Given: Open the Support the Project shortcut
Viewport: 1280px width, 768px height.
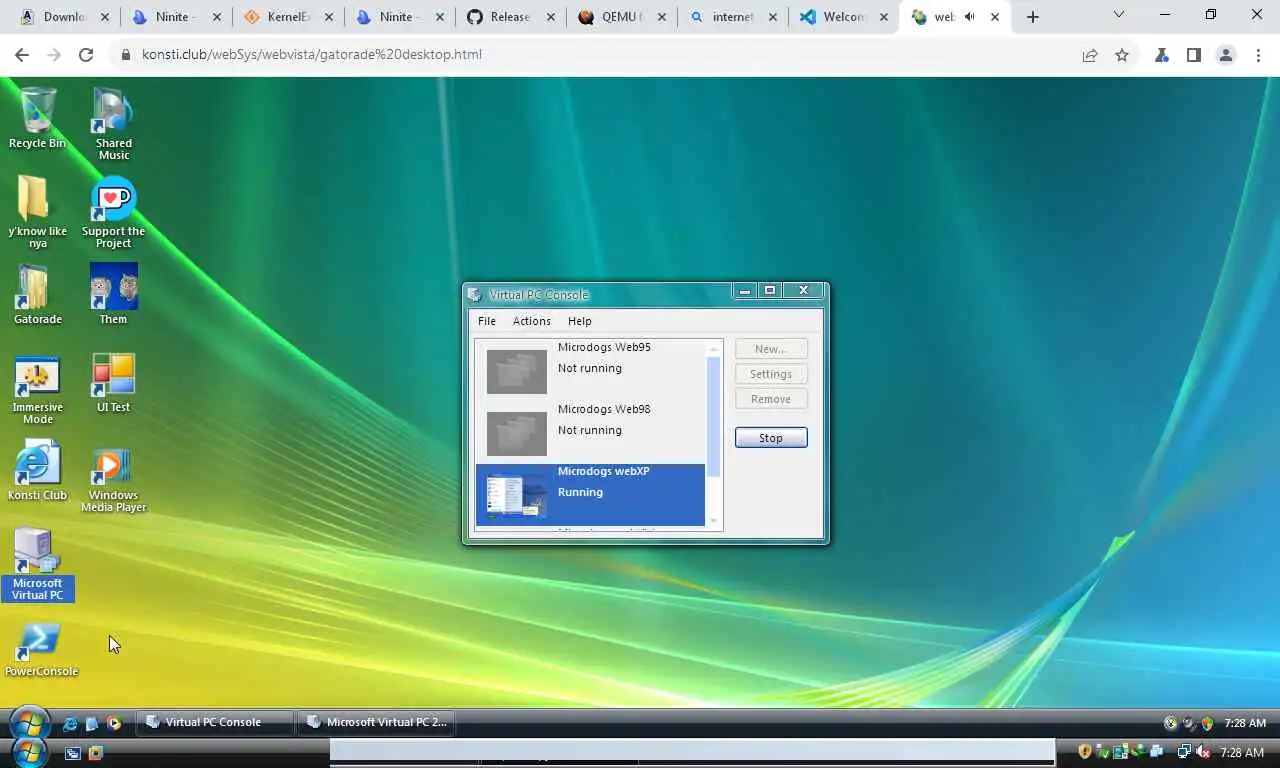Looking at the screenshot, I should pos(113,211).
